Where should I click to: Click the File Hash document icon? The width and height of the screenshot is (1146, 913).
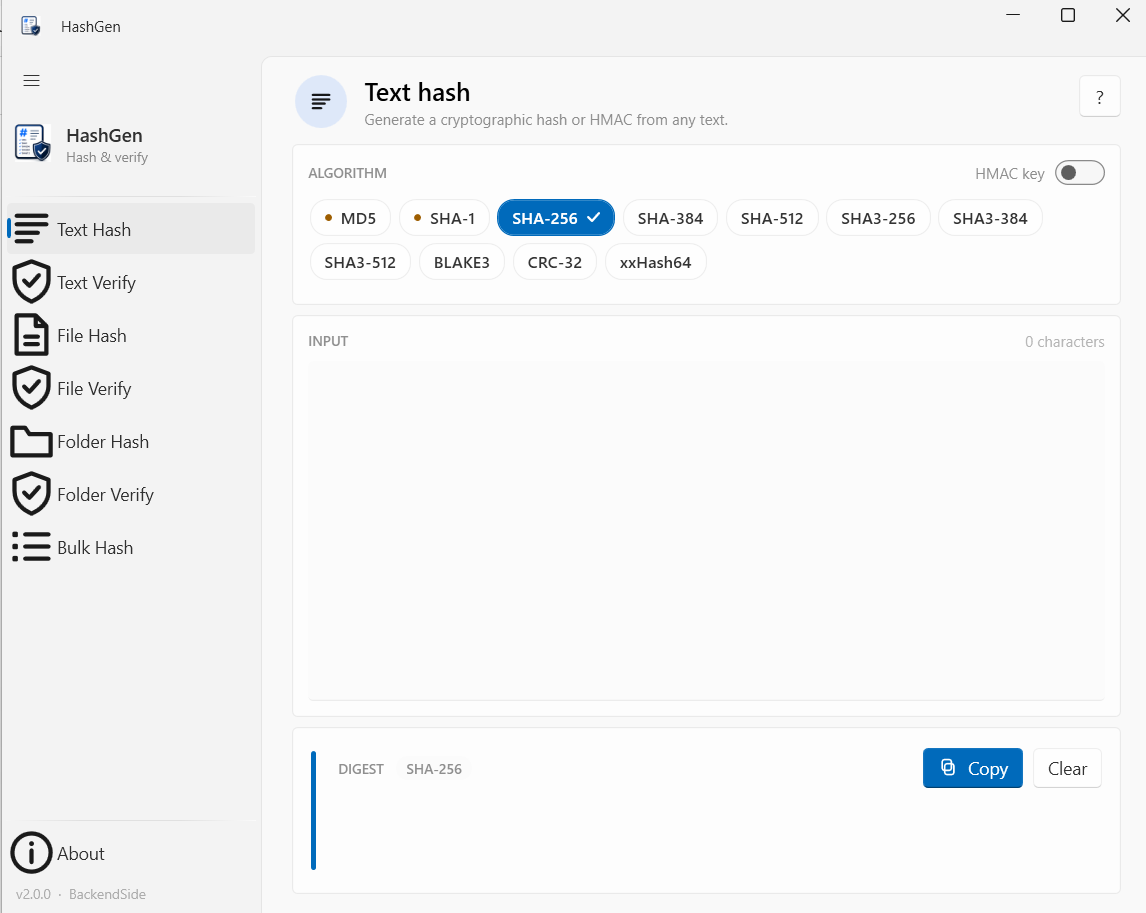click(31, 335)
